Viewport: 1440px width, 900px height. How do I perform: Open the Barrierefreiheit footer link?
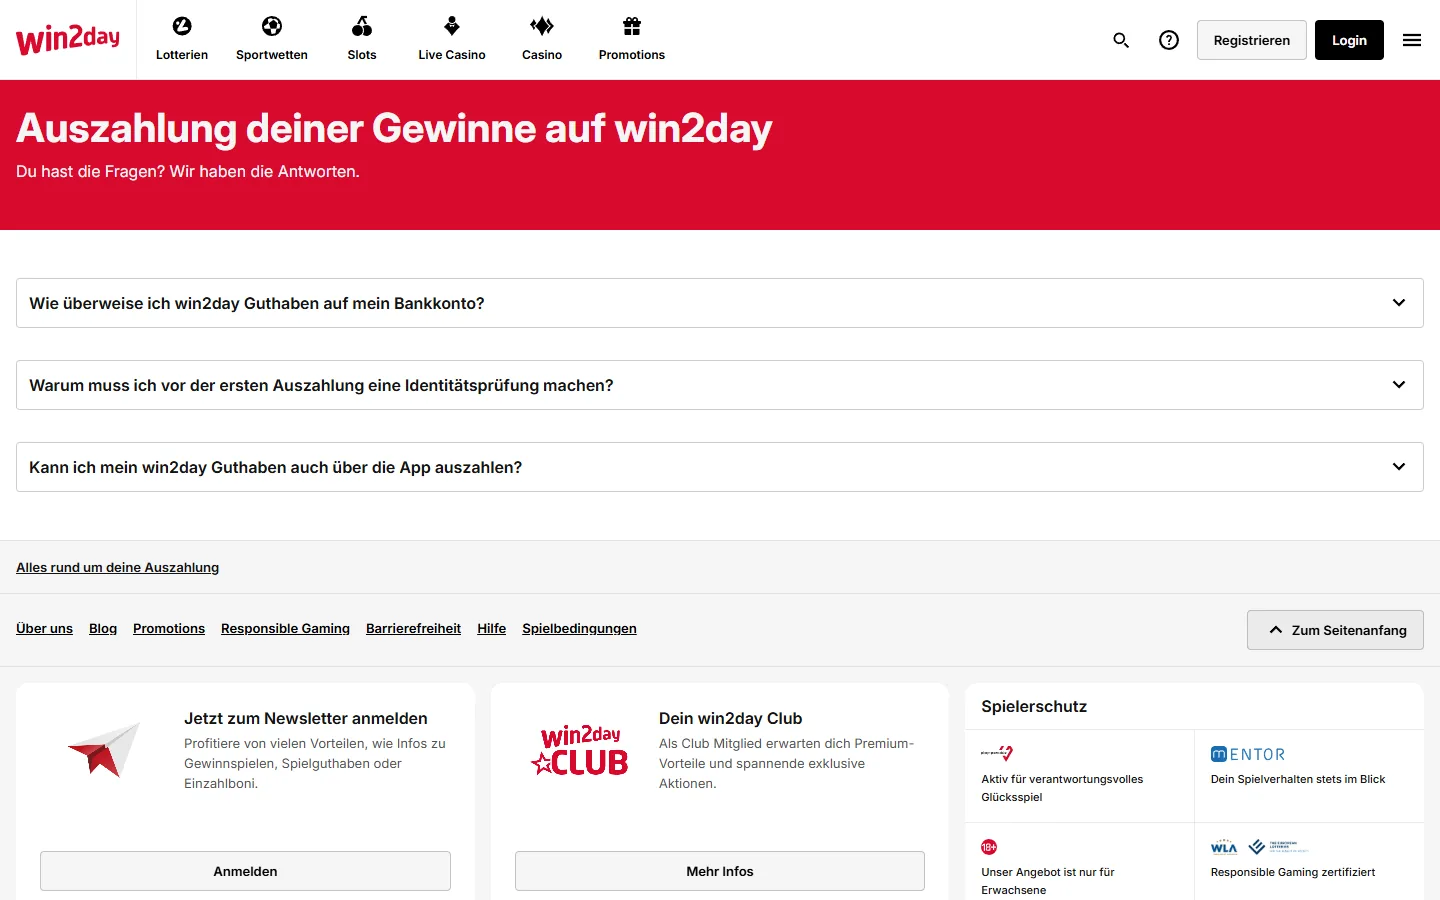[x=413, y=628]
